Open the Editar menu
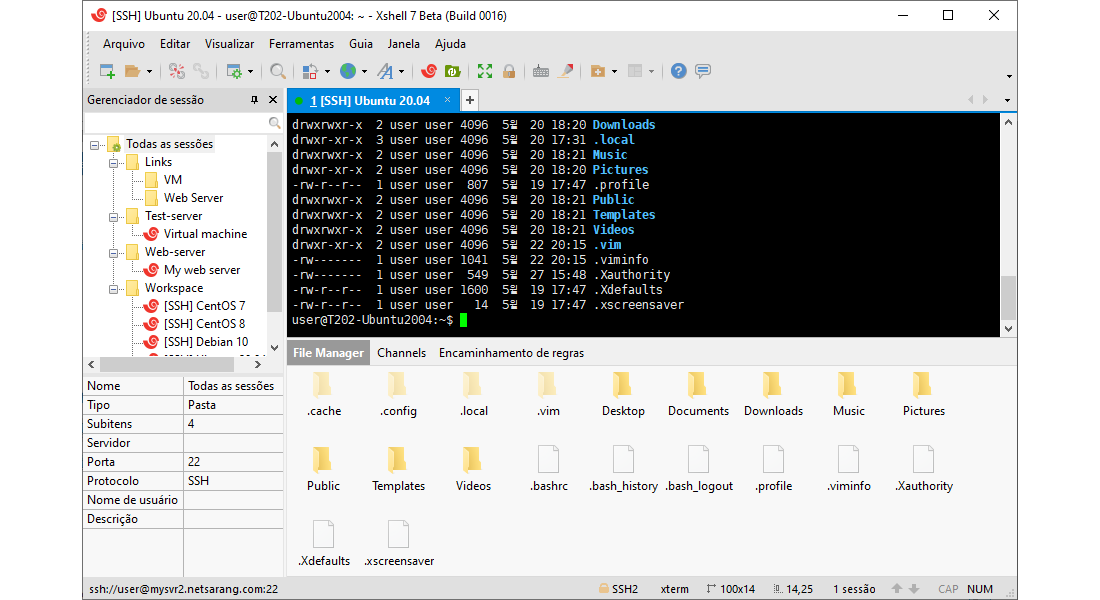Screen dimensions: 1100x600 (175, 44)
